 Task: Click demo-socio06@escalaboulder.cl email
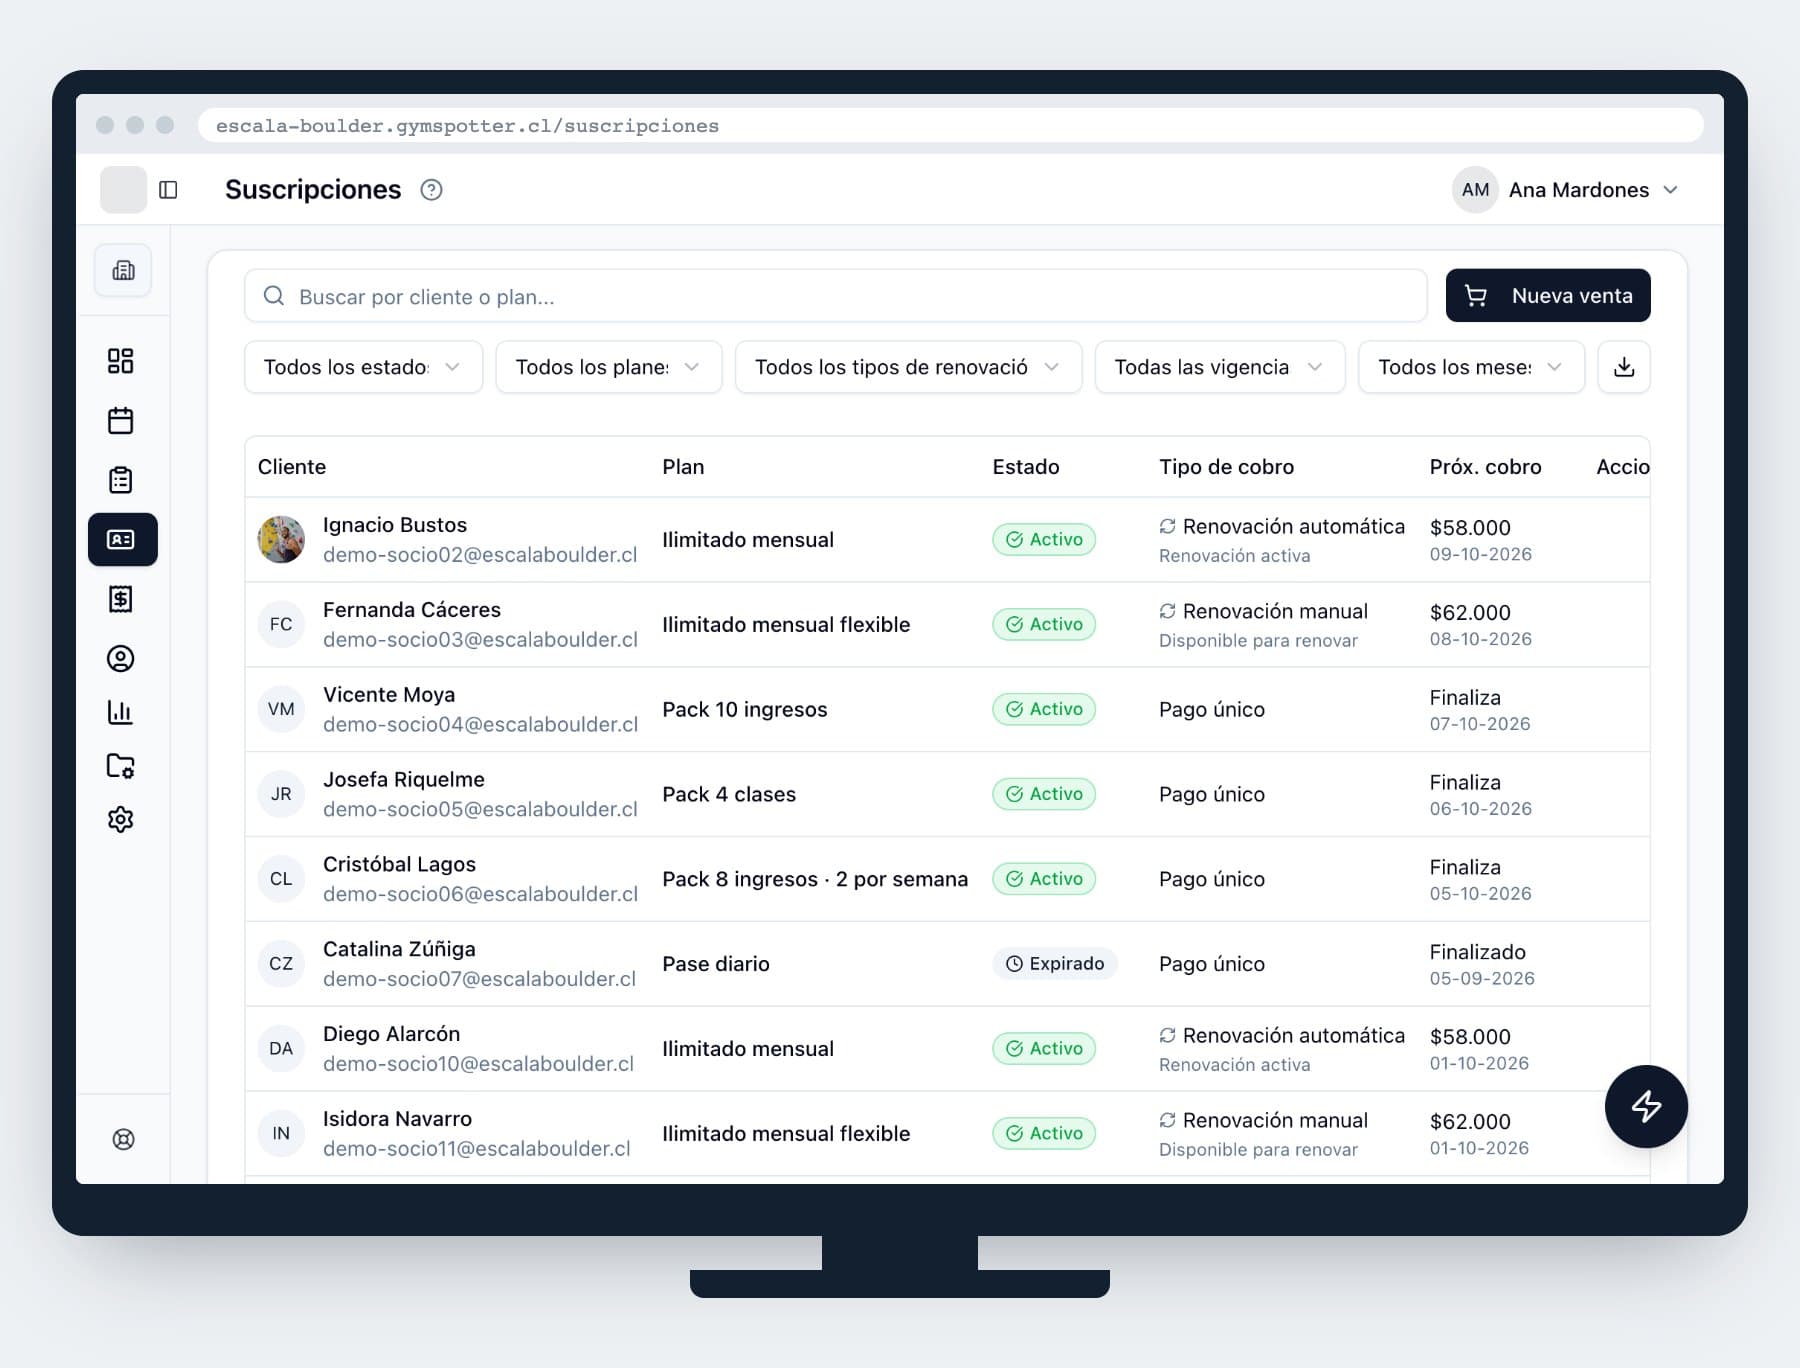(x=480, y=894)
